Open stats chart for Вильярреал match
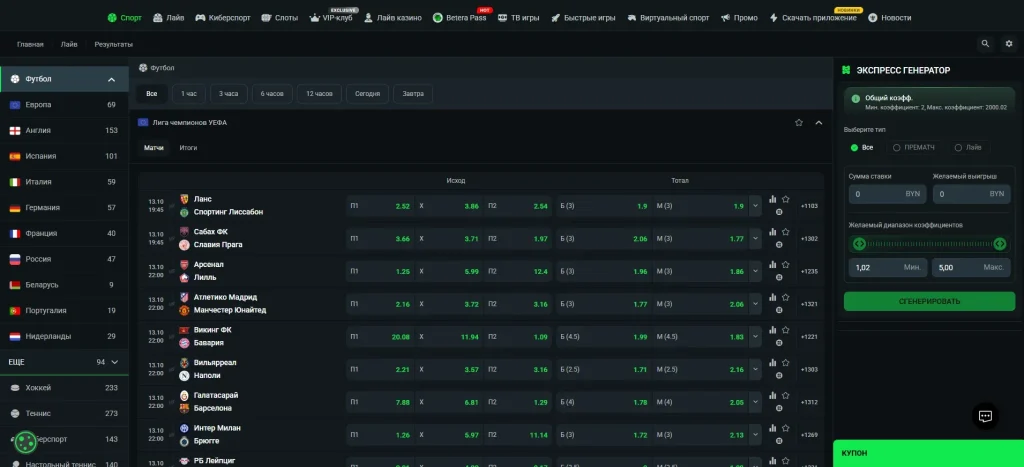The height and width of the screenshot is (467, 1024). tap(773, 362)
